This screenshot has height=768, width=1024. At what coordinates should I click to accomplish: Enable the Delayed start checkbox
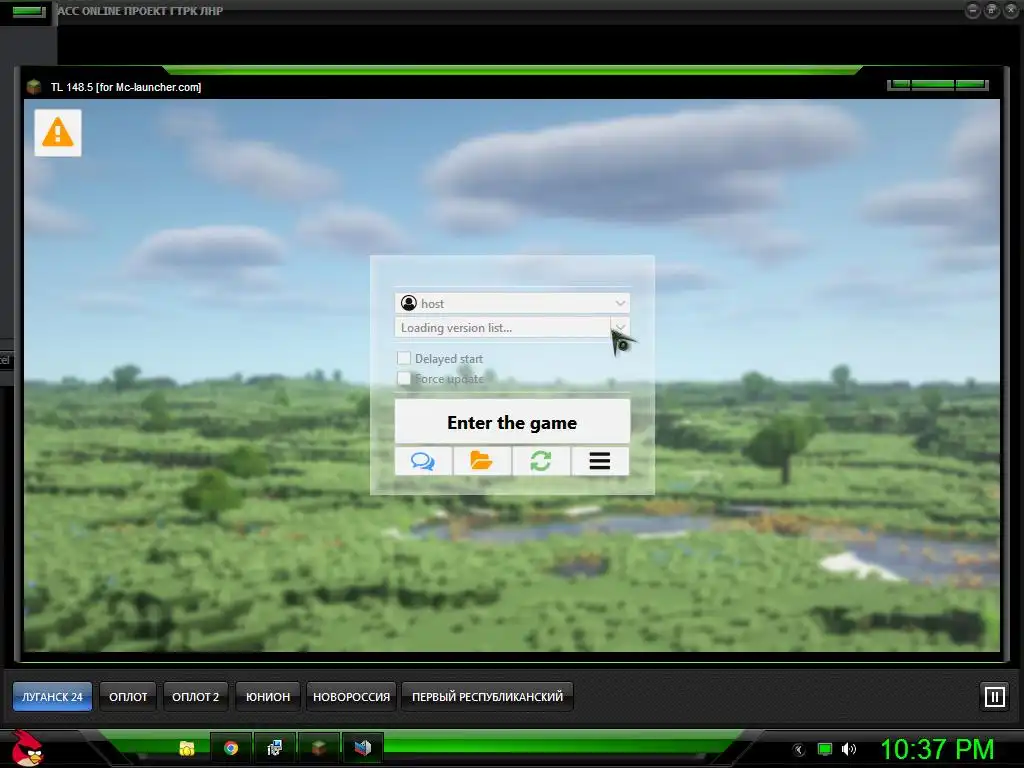[404, 358]
